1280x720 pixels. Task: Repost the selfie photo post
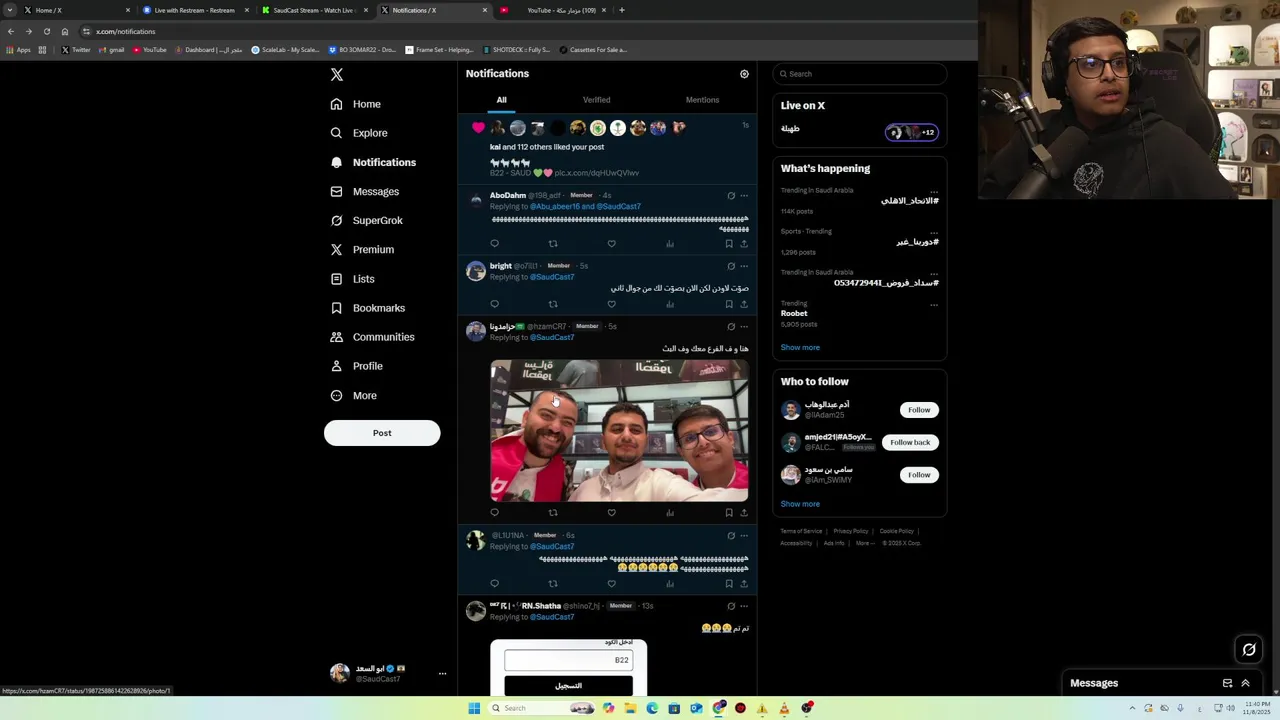553,512
